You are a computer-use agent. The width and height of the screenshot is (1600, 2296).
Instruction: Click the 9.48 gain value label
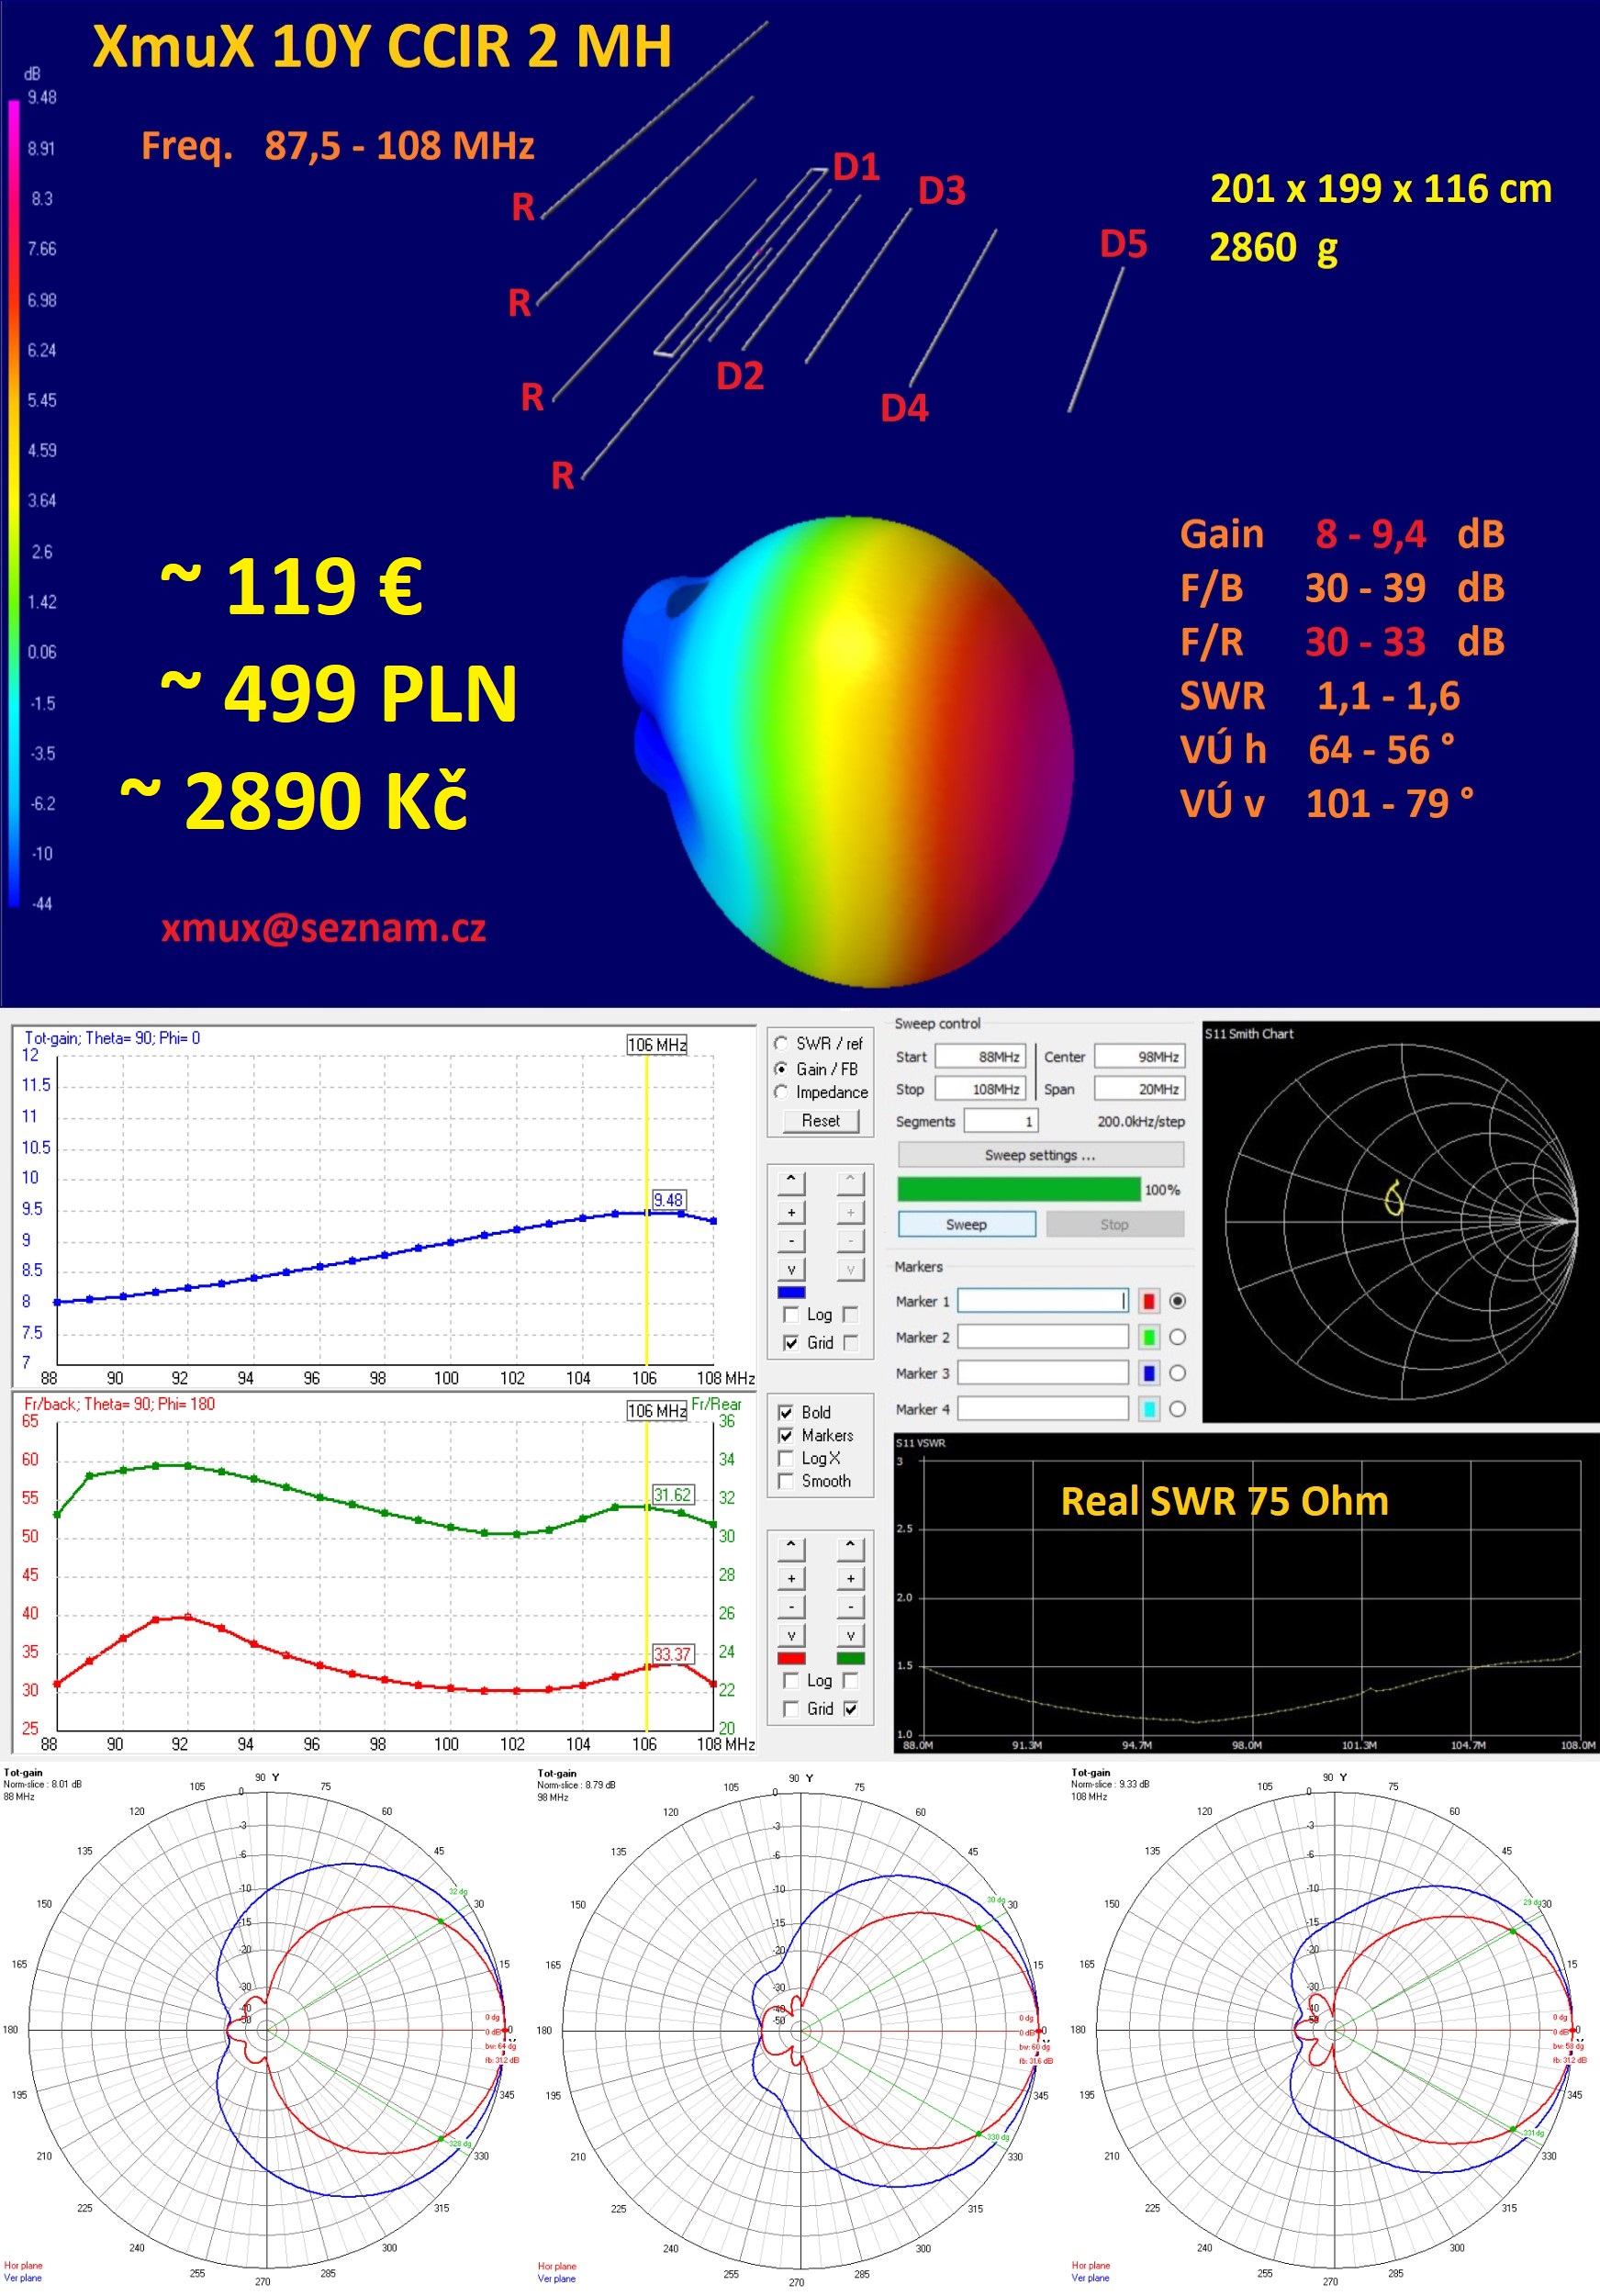pos(668,1200)
